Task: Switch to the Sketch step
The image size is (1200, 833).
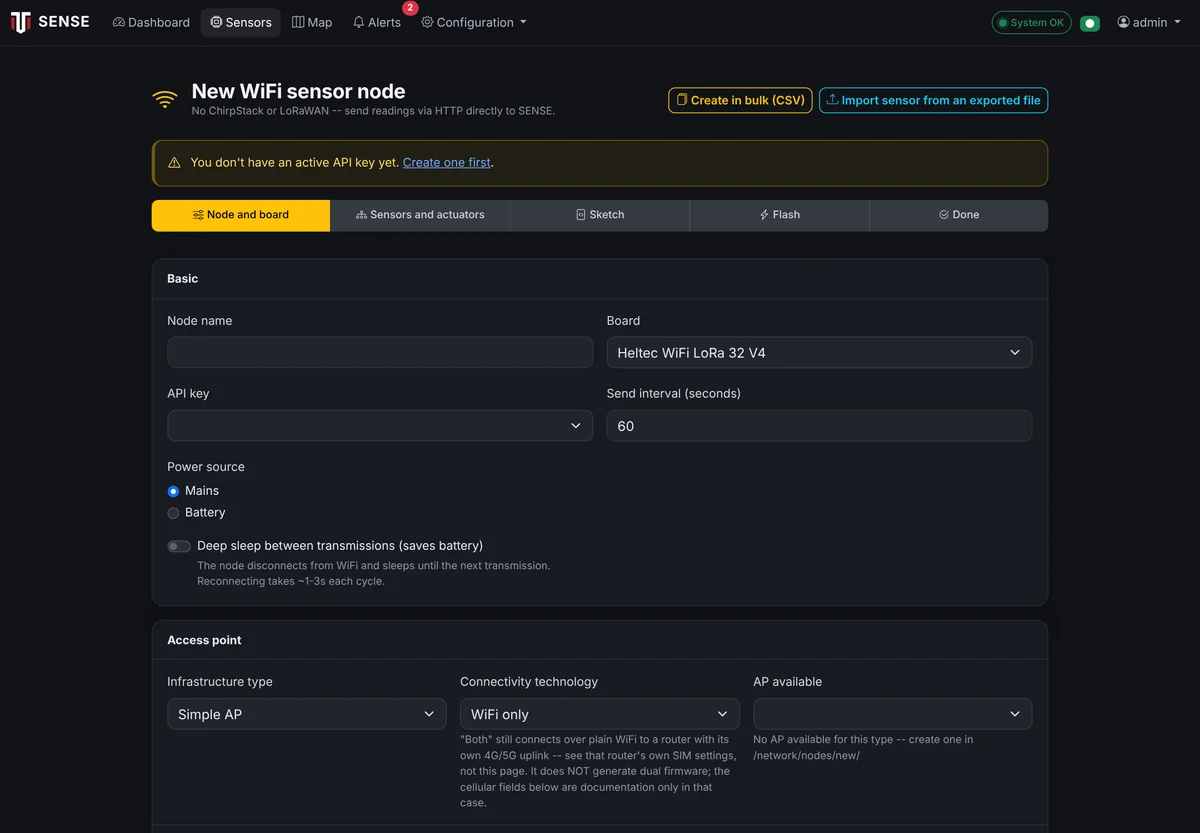Action: tap(600, 215)
